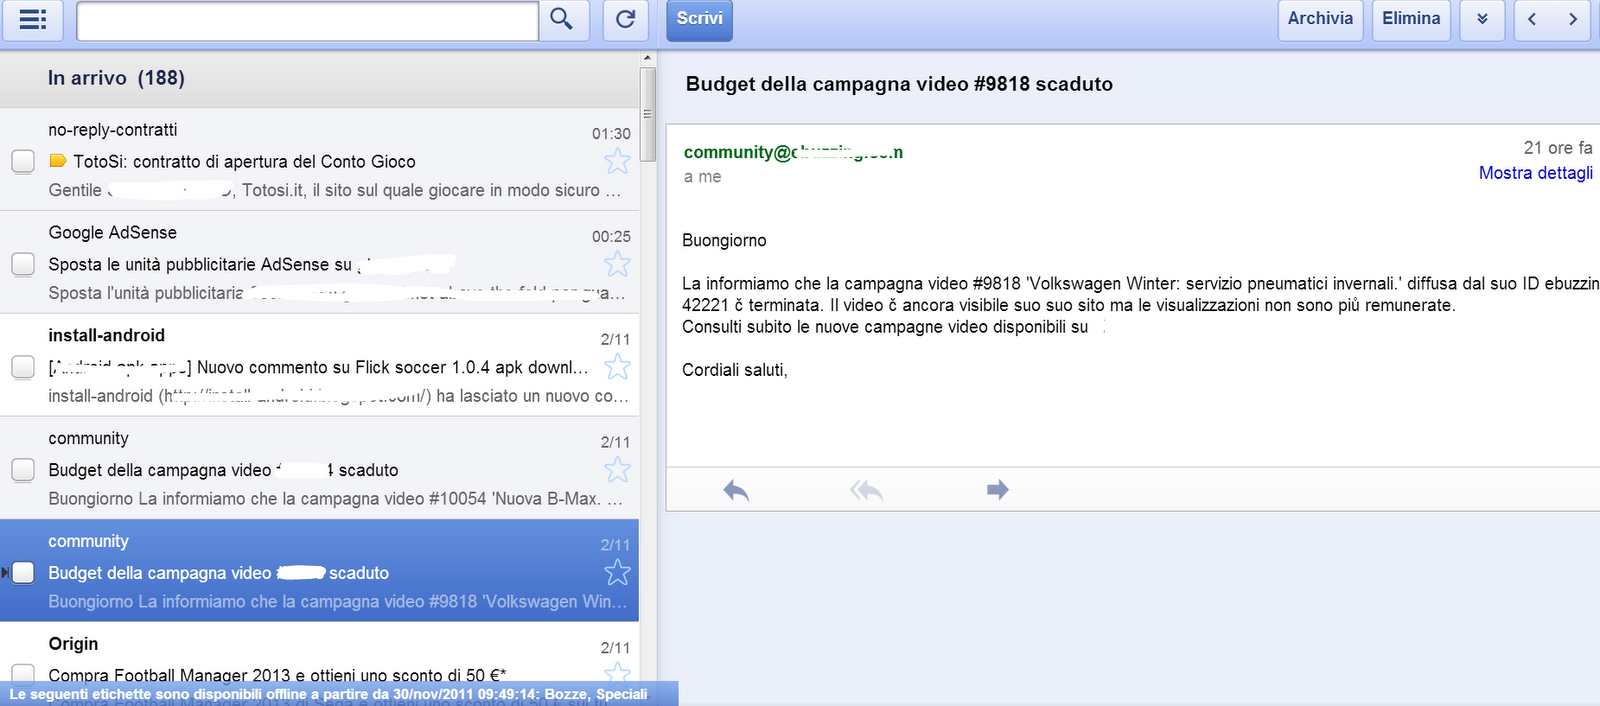The height and width of the screenshot is (706, 1600).
Task: Click the Cordiali saluti line
Action: [735, 370]
